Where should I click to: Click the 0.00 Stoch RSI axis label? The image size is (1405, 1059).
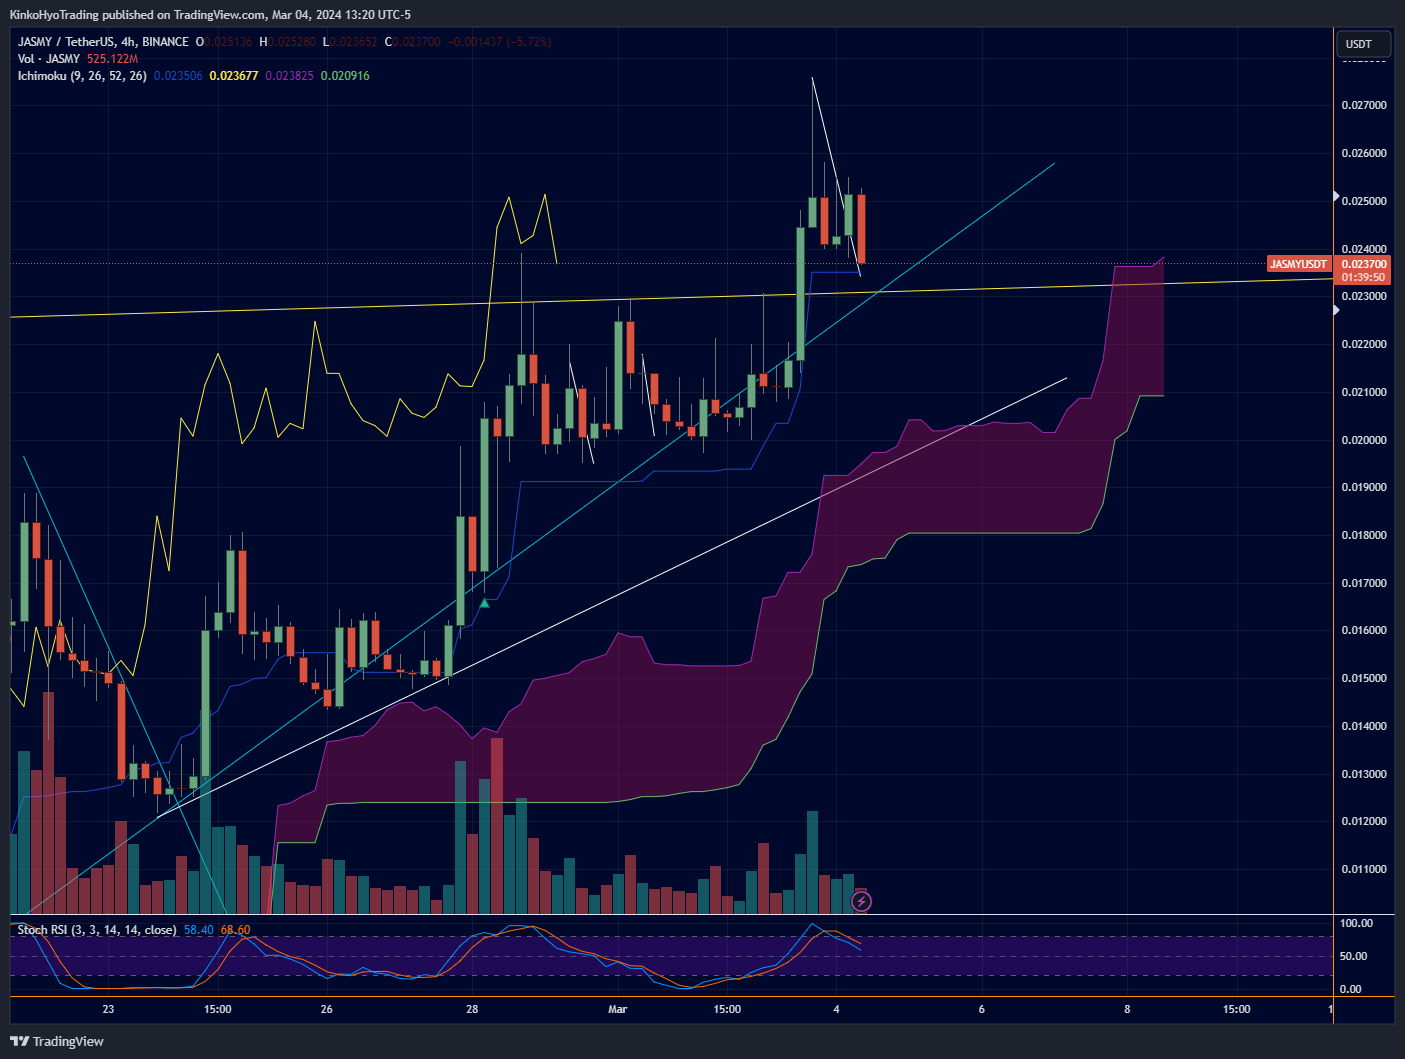coord(1350,989)
